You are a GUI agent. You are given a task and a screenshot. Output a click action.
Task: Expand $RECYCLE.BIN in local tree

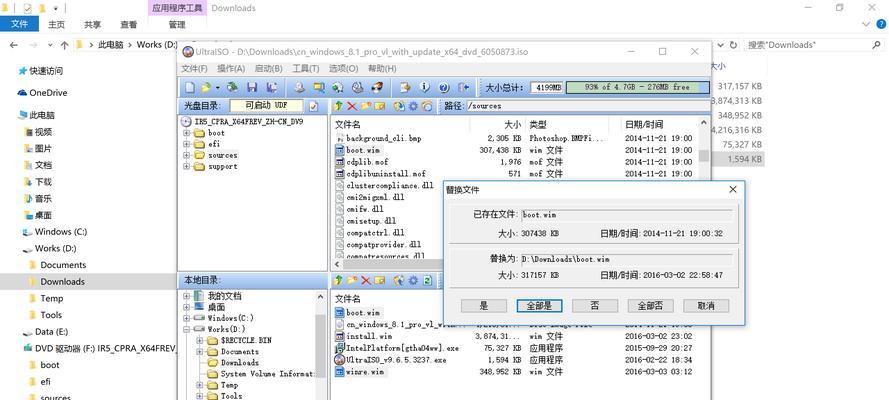199,340
